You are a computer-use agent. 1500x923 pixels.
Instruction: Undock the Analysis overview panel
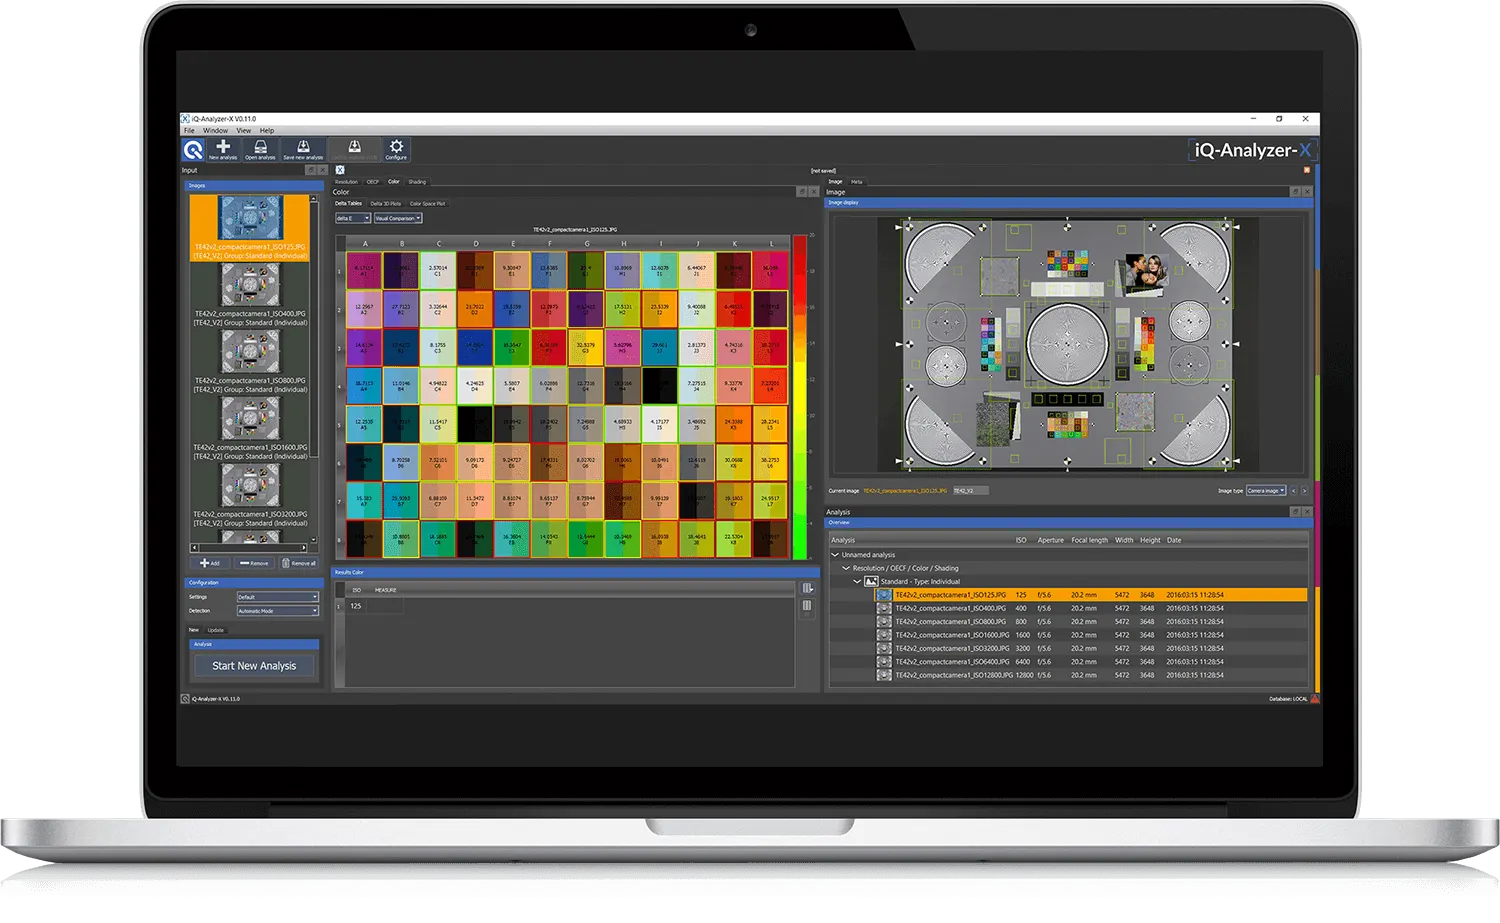(x=1296, y=511)
